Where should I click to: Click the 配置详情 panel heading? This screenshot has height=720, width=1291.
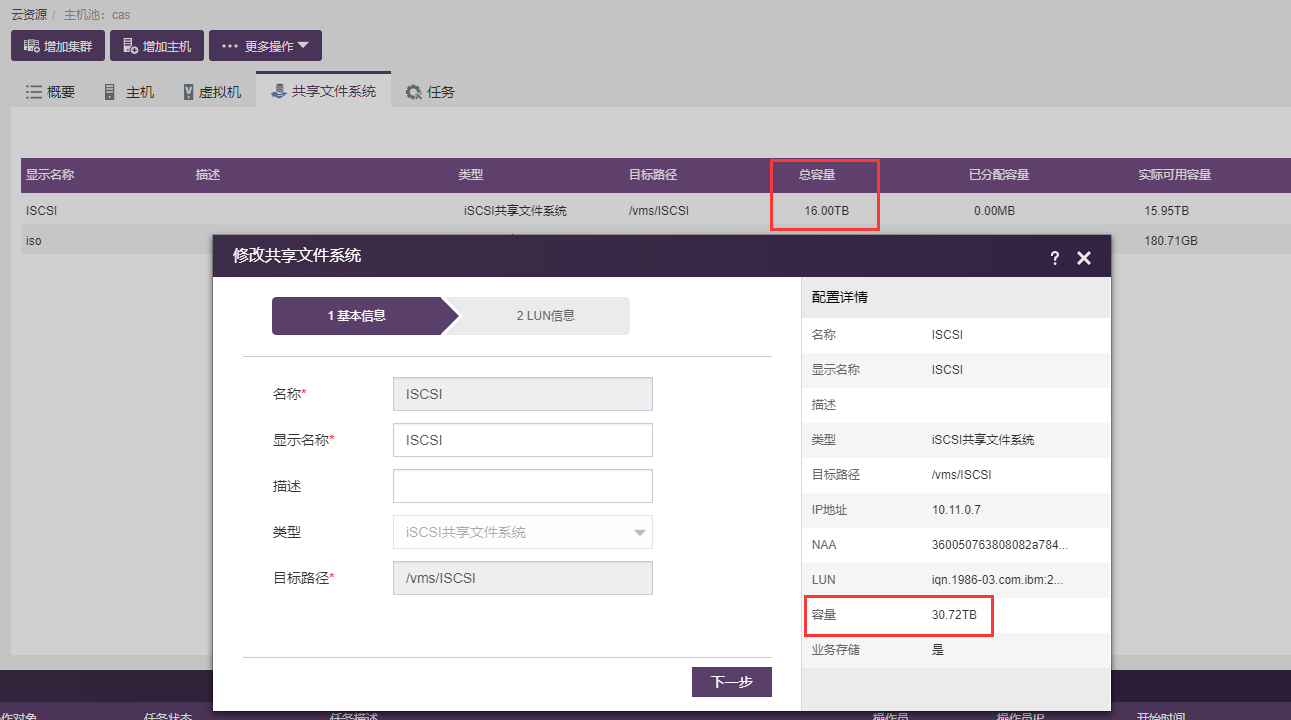coord(839,298)
